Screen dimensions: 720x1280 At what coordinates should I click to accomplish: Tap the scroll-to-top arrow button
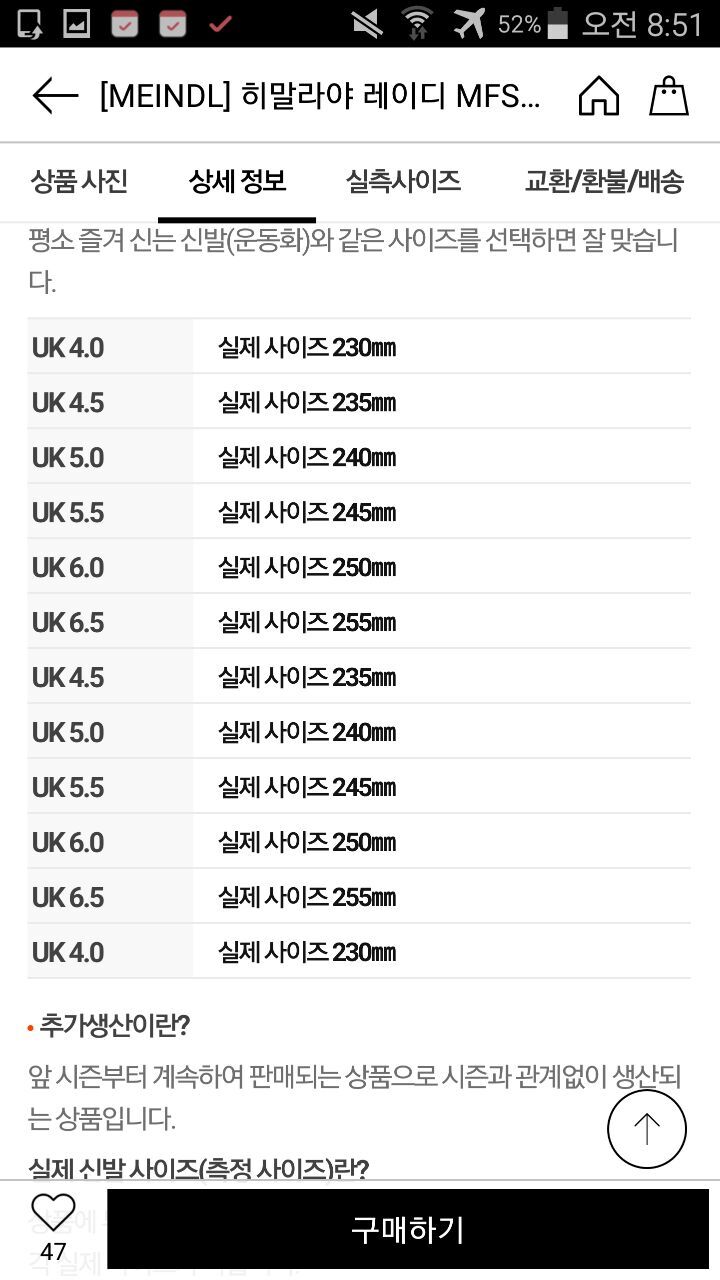tap(646, 1129)
